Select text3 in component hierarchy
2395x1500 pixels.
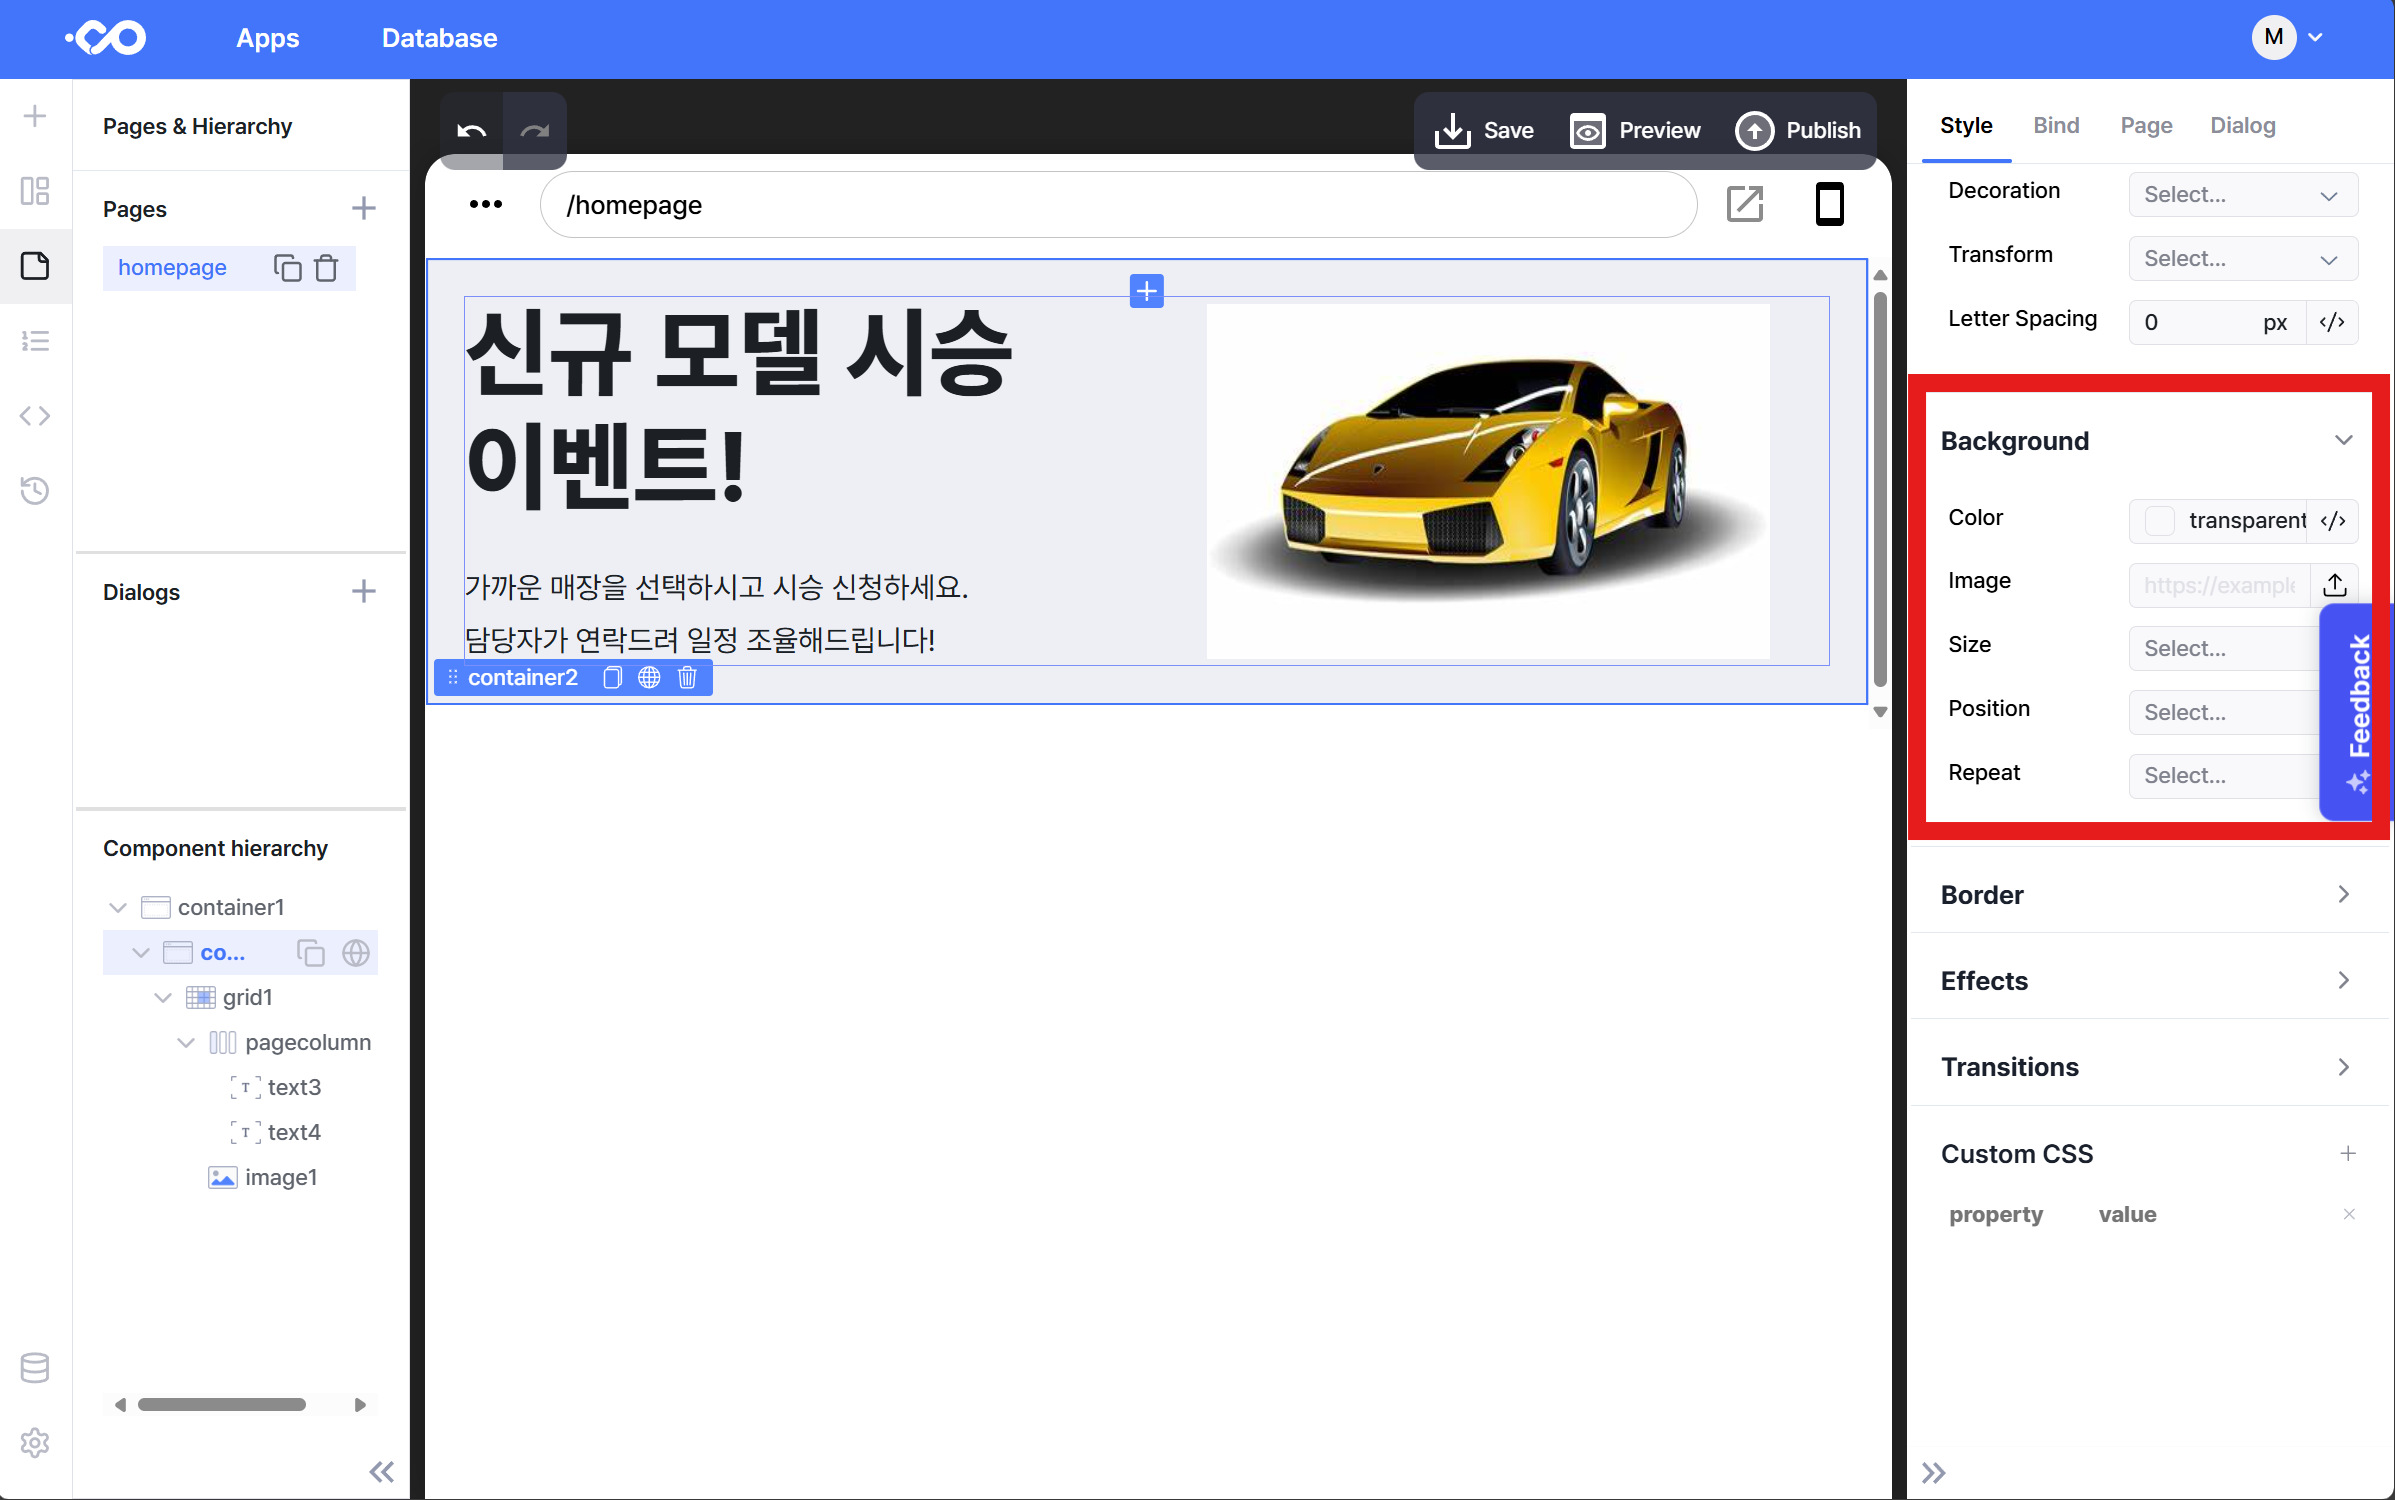(x=275, y=1087)
